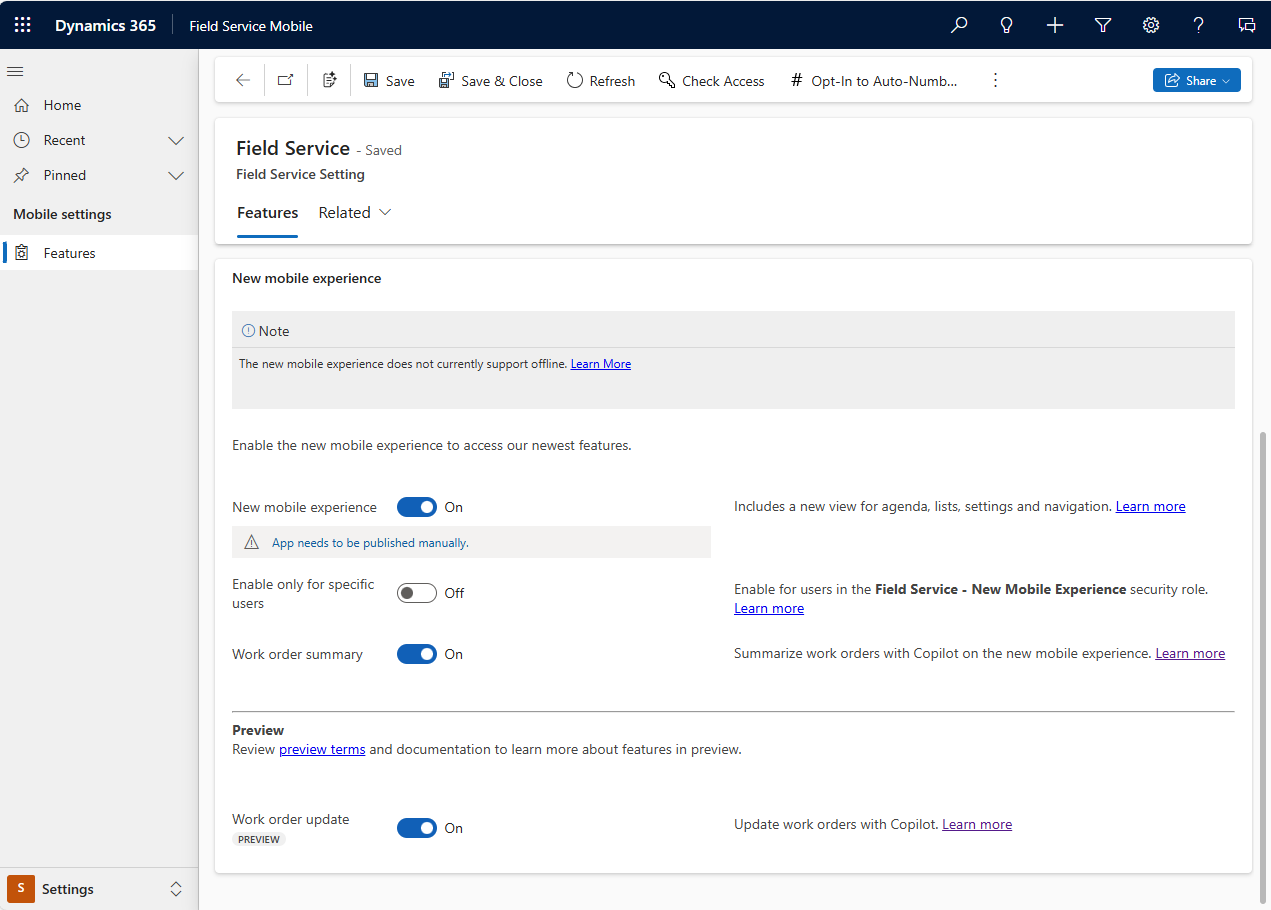Click the help question mark icon
1271x910 pixels.
[x=1199, y=25]
